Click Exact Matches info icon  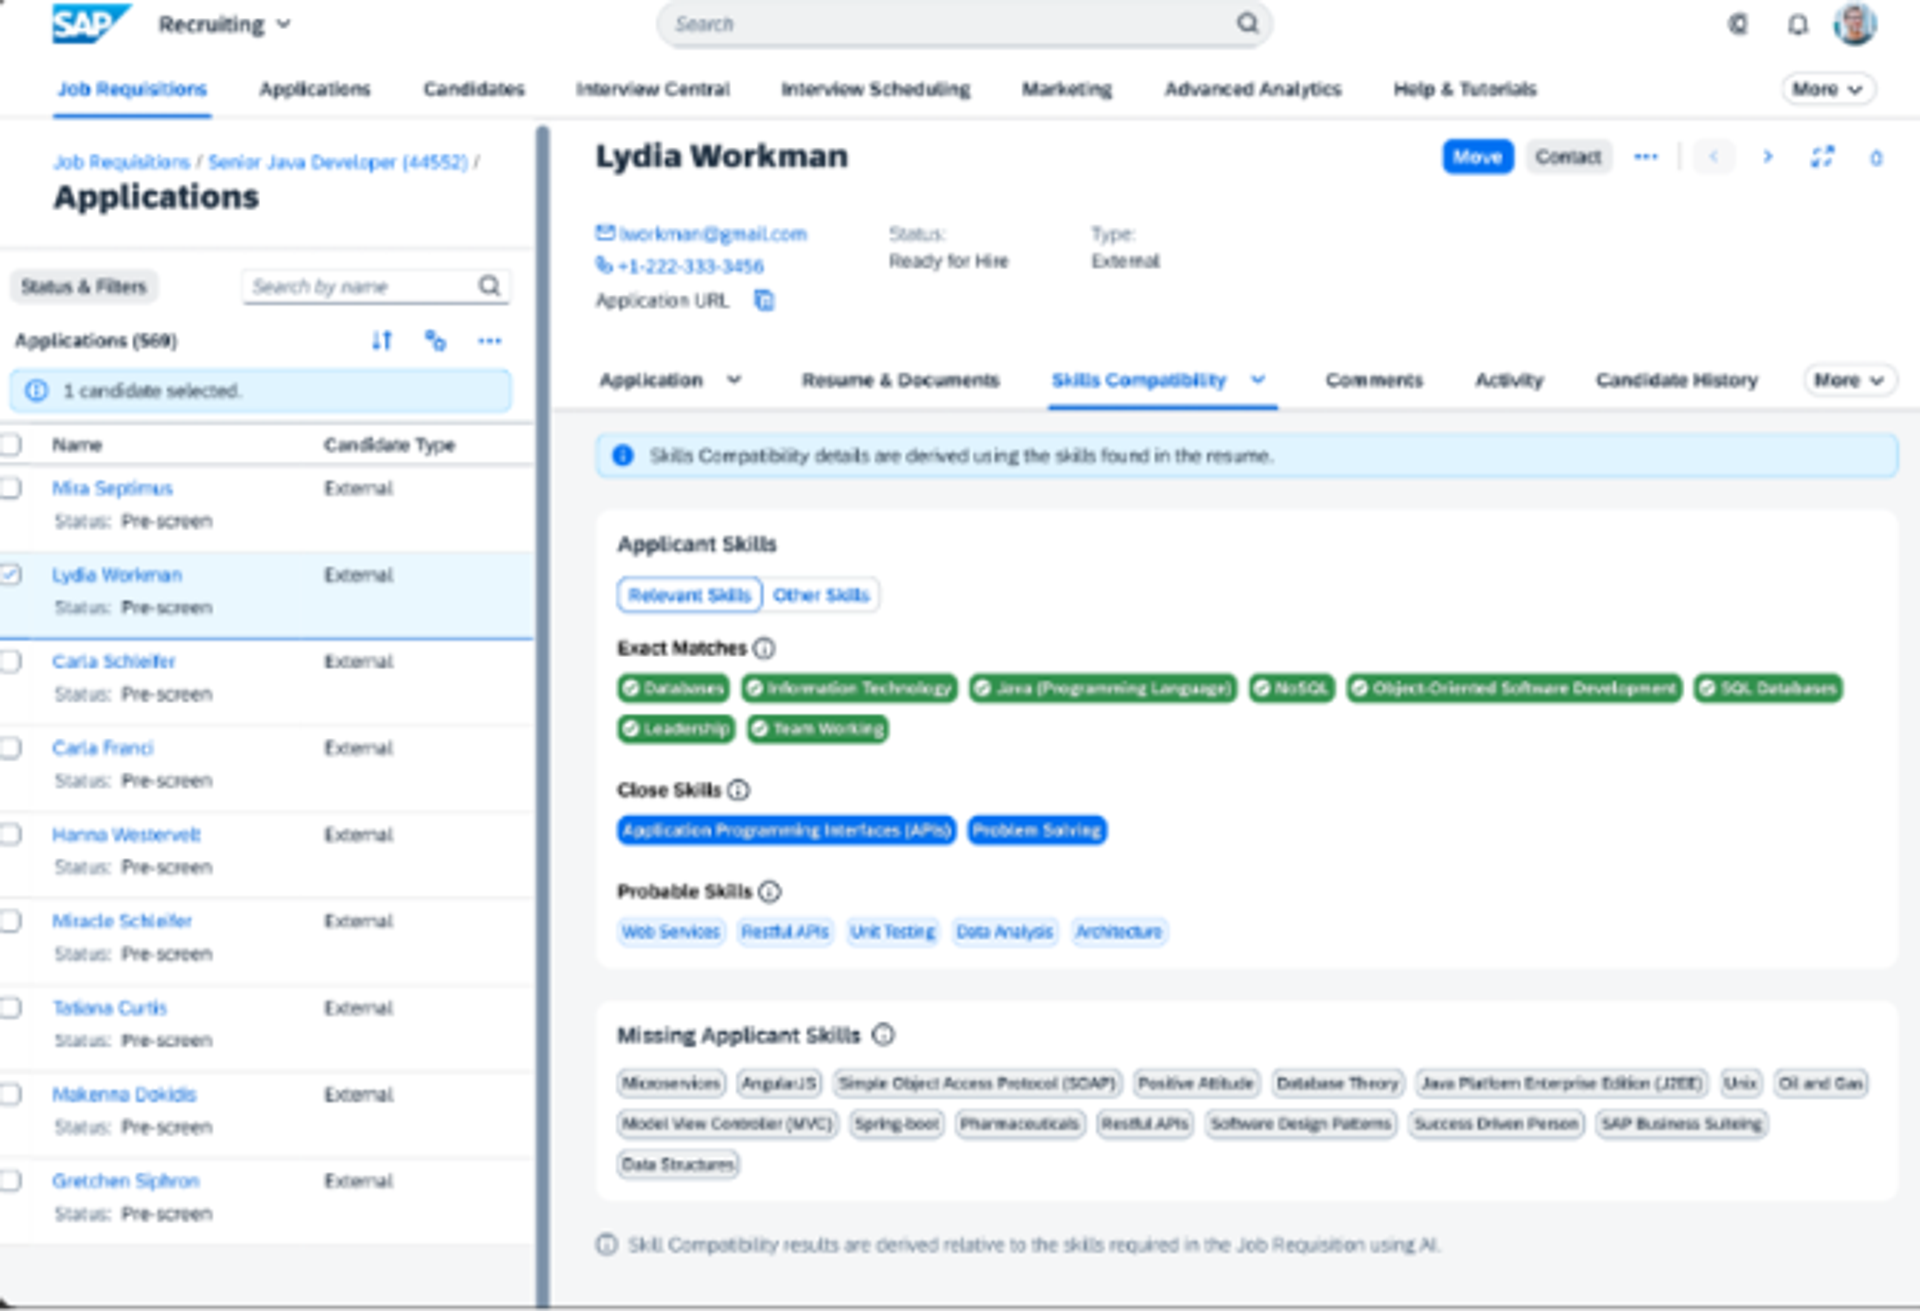point(764,649)
